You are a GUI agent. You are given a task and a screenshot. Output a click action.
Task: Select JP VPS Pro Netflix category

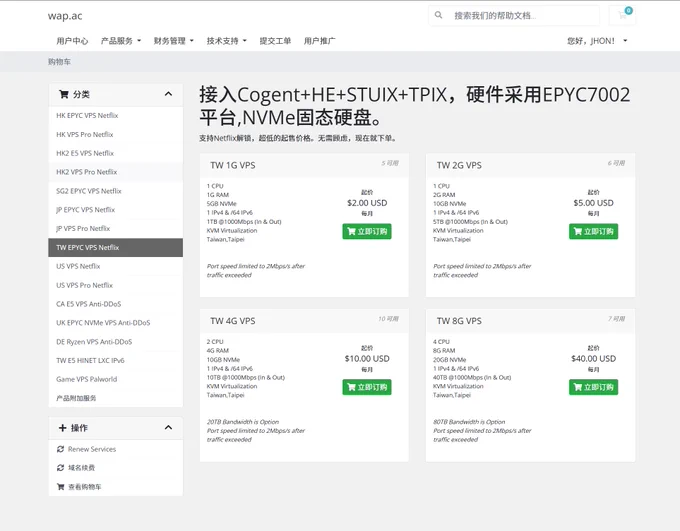pos(115,228)
